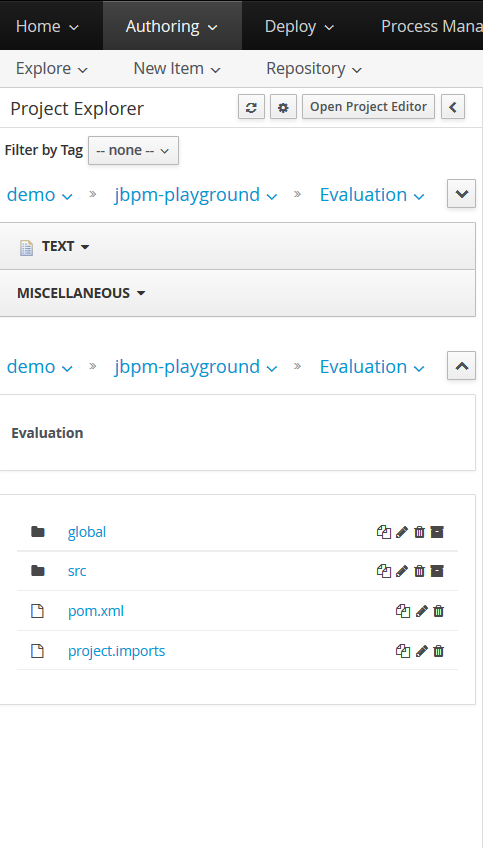
Task: Open the New Item menu
Action: [x=177, y=69]
